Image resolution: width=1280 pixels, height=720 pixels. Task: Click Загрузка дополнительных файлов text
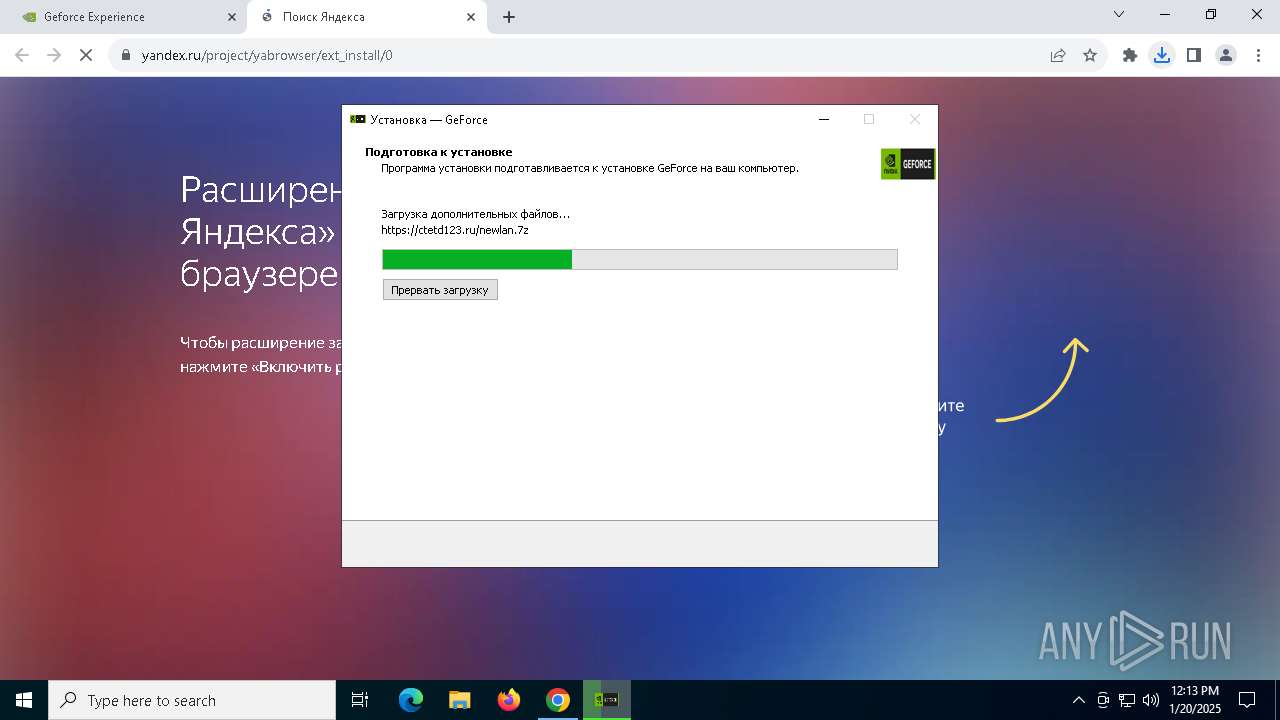(475, 214)
